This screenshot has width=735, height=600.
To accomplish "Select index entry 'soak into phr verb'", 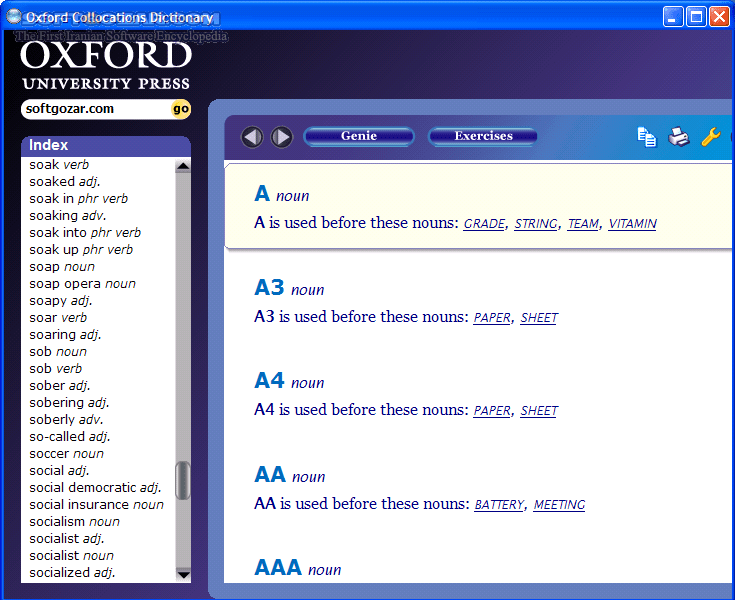I will tap(85, 233).
